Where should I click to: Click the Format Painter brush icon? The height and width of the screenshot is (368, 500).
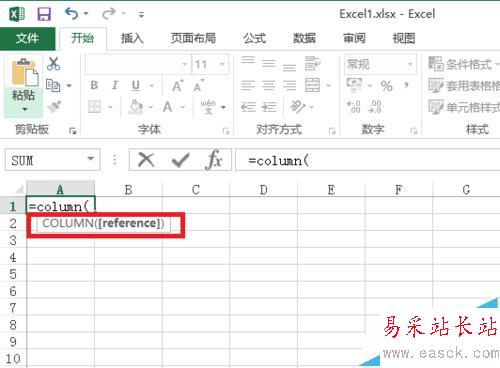point(54,107)
